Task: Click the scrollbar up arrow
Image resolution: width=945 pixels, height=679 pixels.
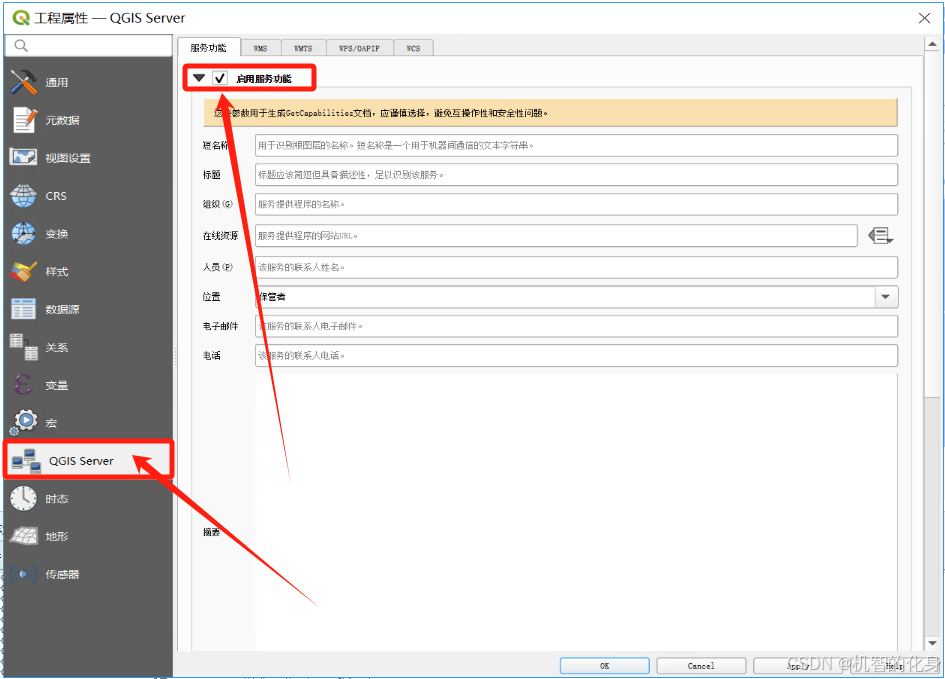Action: 932,45
